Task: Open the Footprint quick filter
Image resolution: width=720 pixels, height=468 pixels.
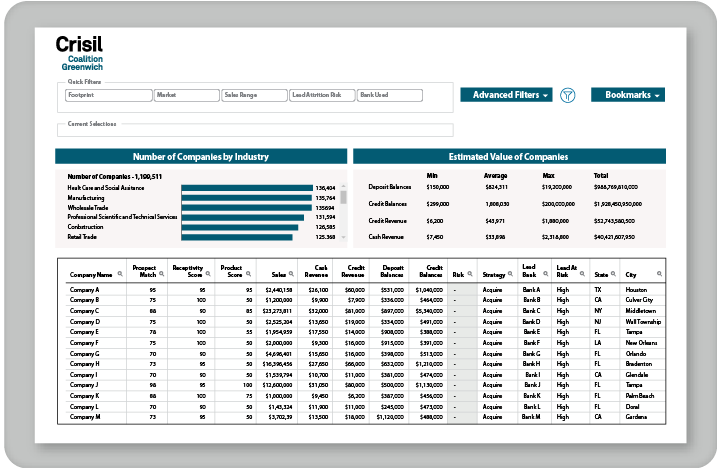Action: coord(107,96)
